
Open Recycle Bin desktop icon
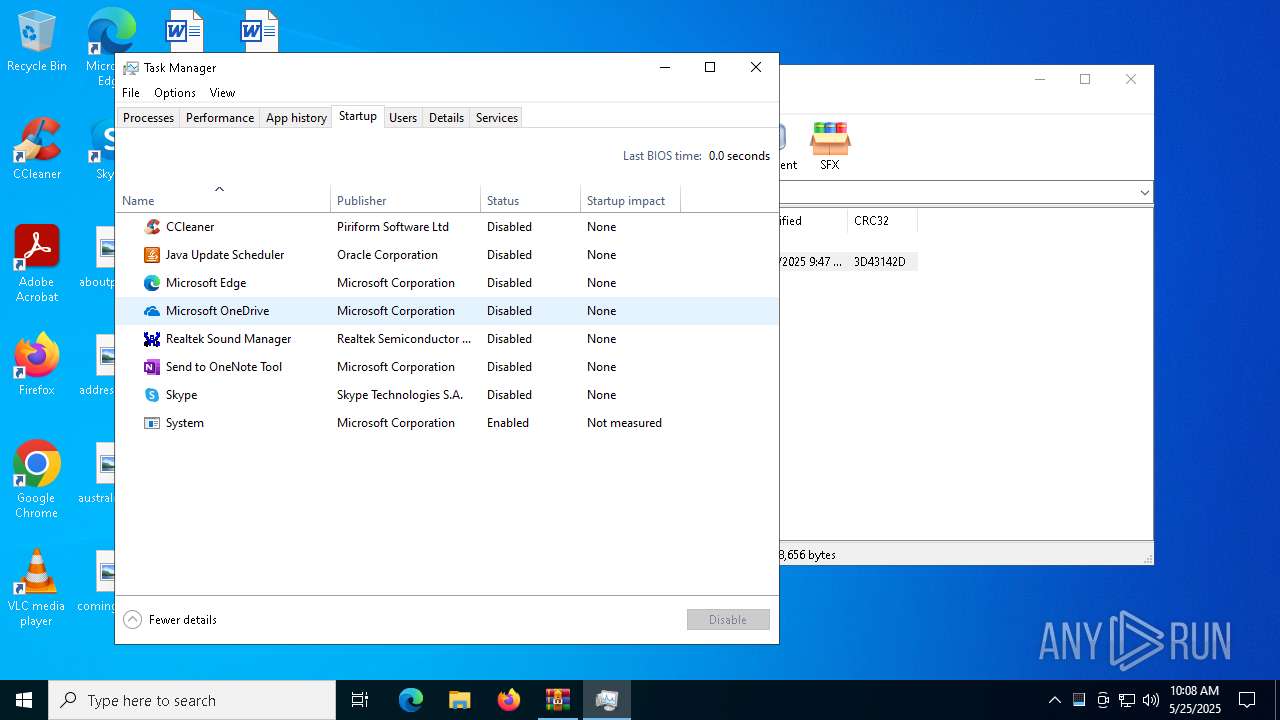[37, 42]
